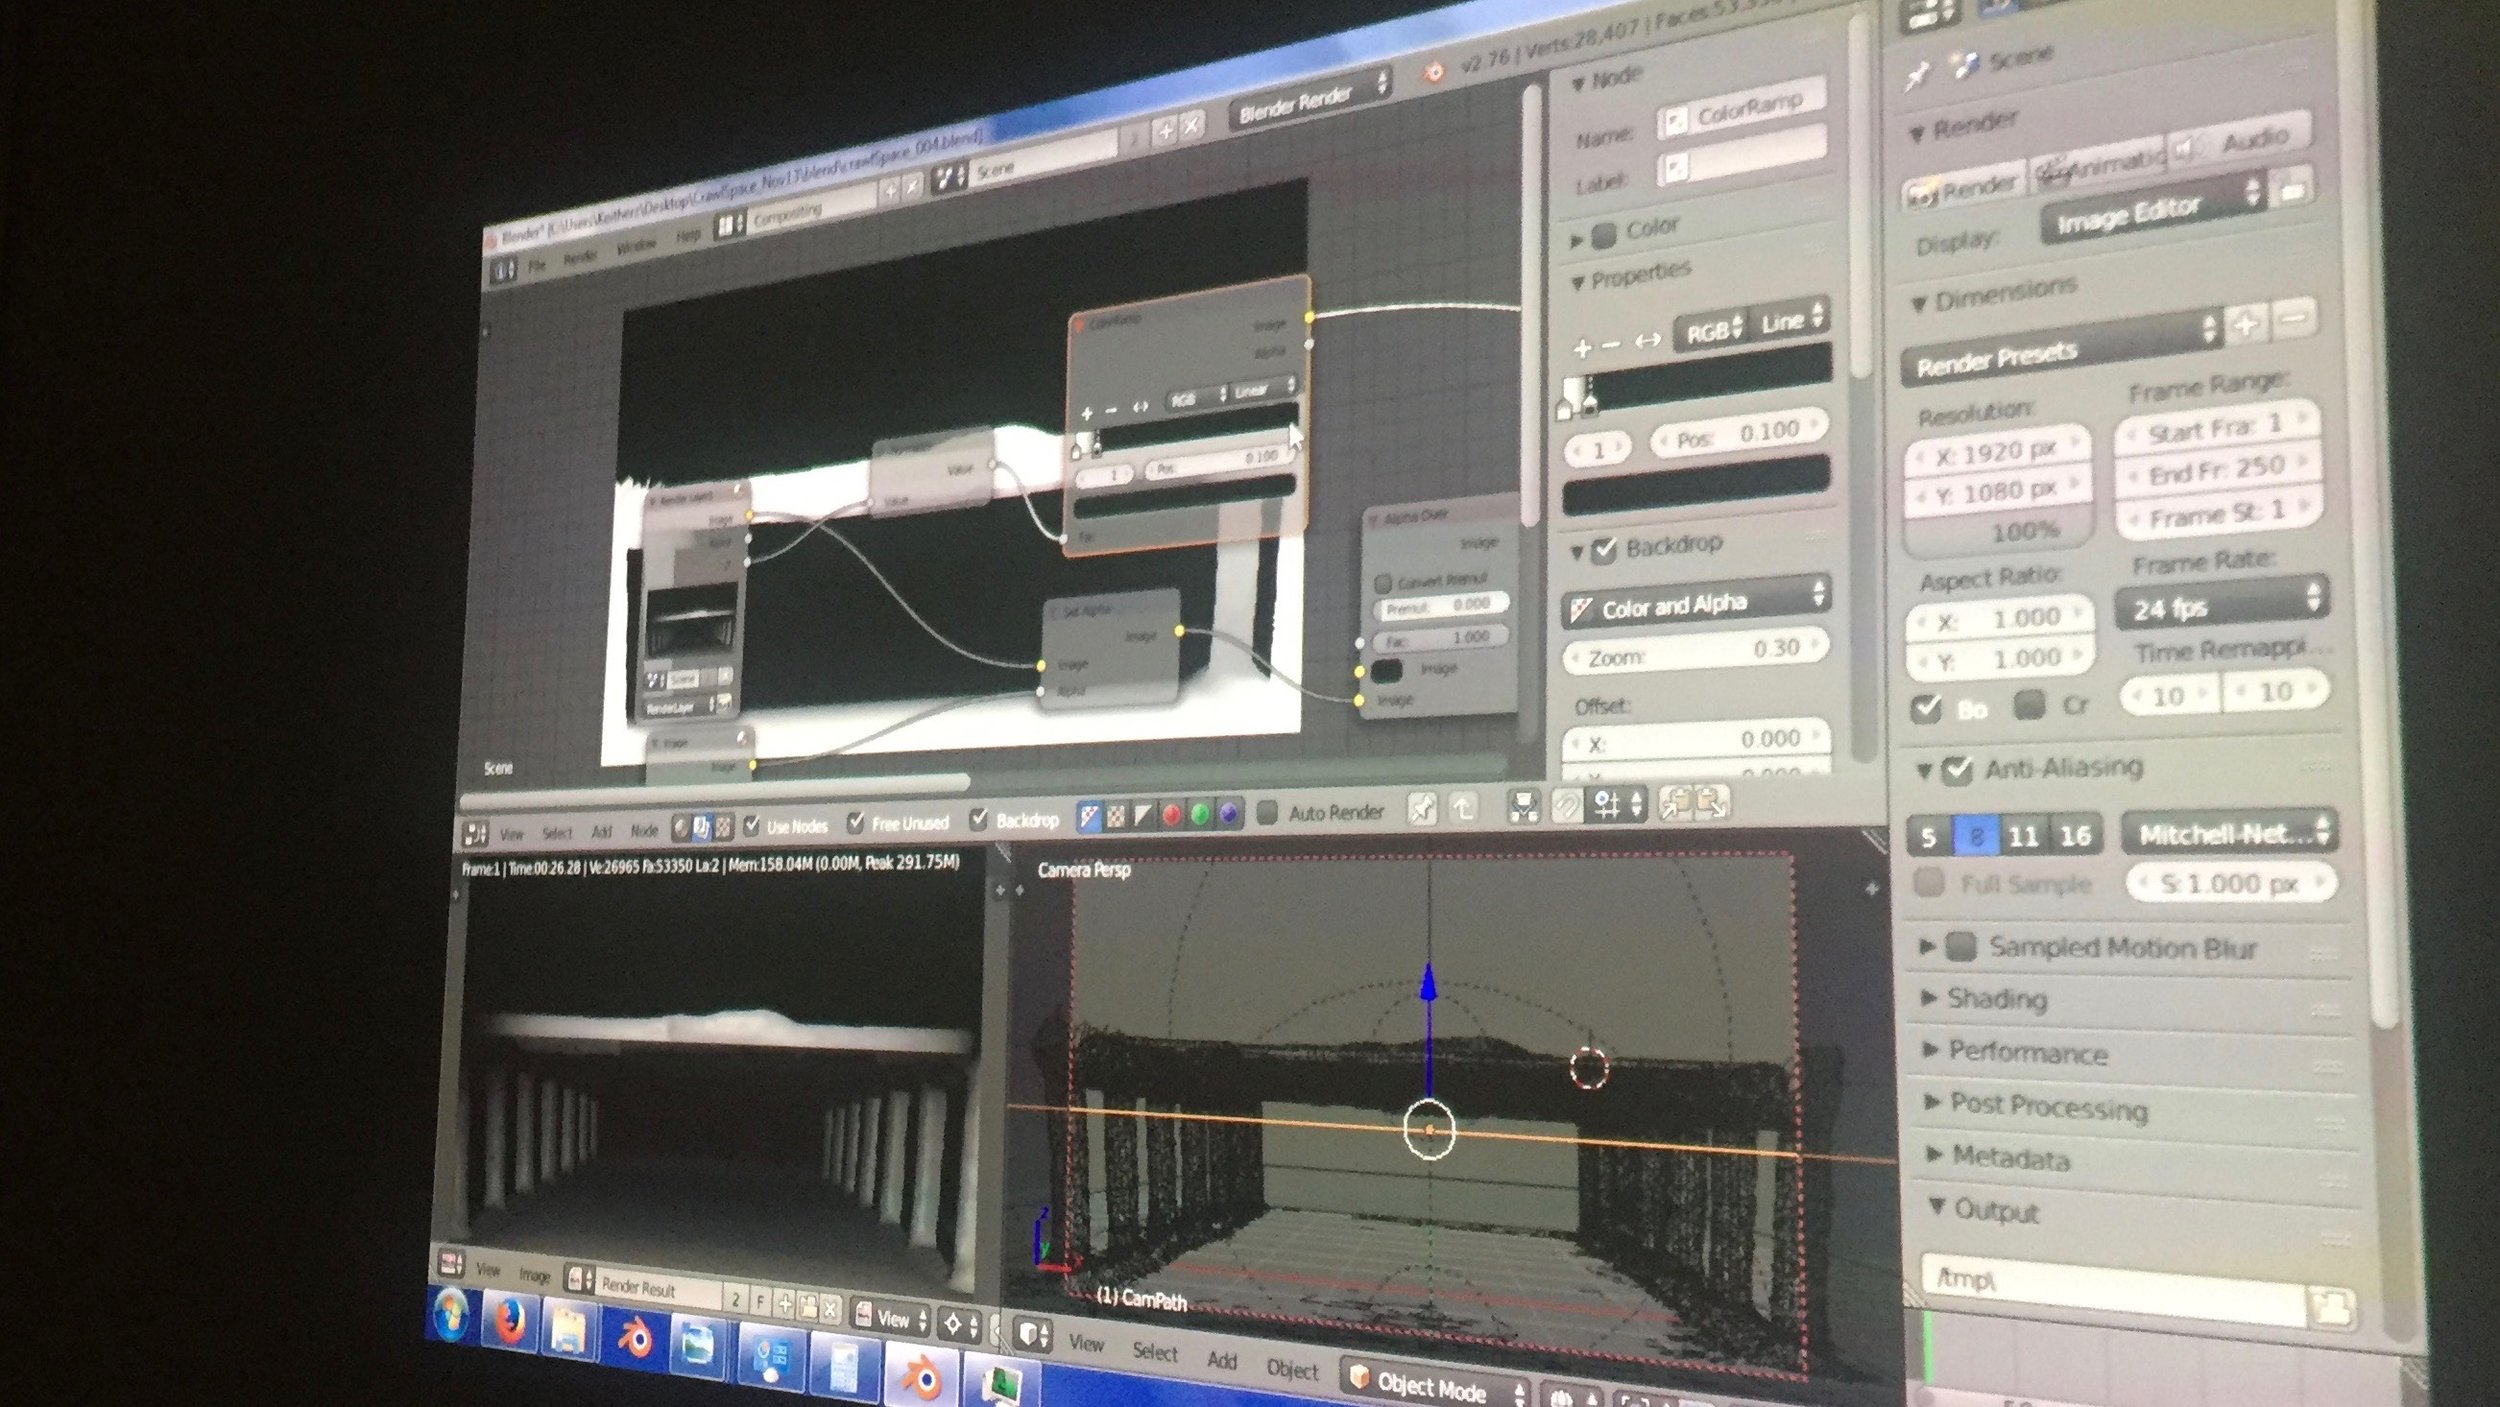Open the Object menu in 3D viewport

[x=1292, y=1368]
